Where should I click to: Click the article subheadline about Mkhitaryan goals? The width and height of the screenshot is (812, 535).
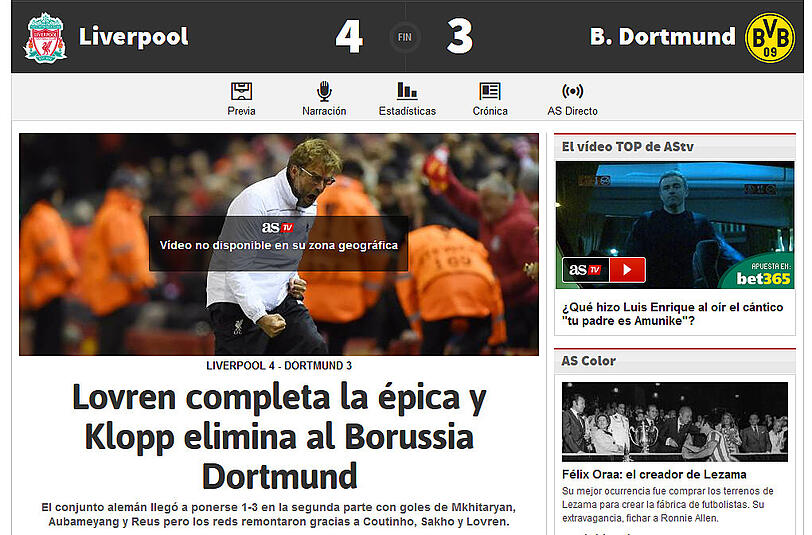click(279, 514)
